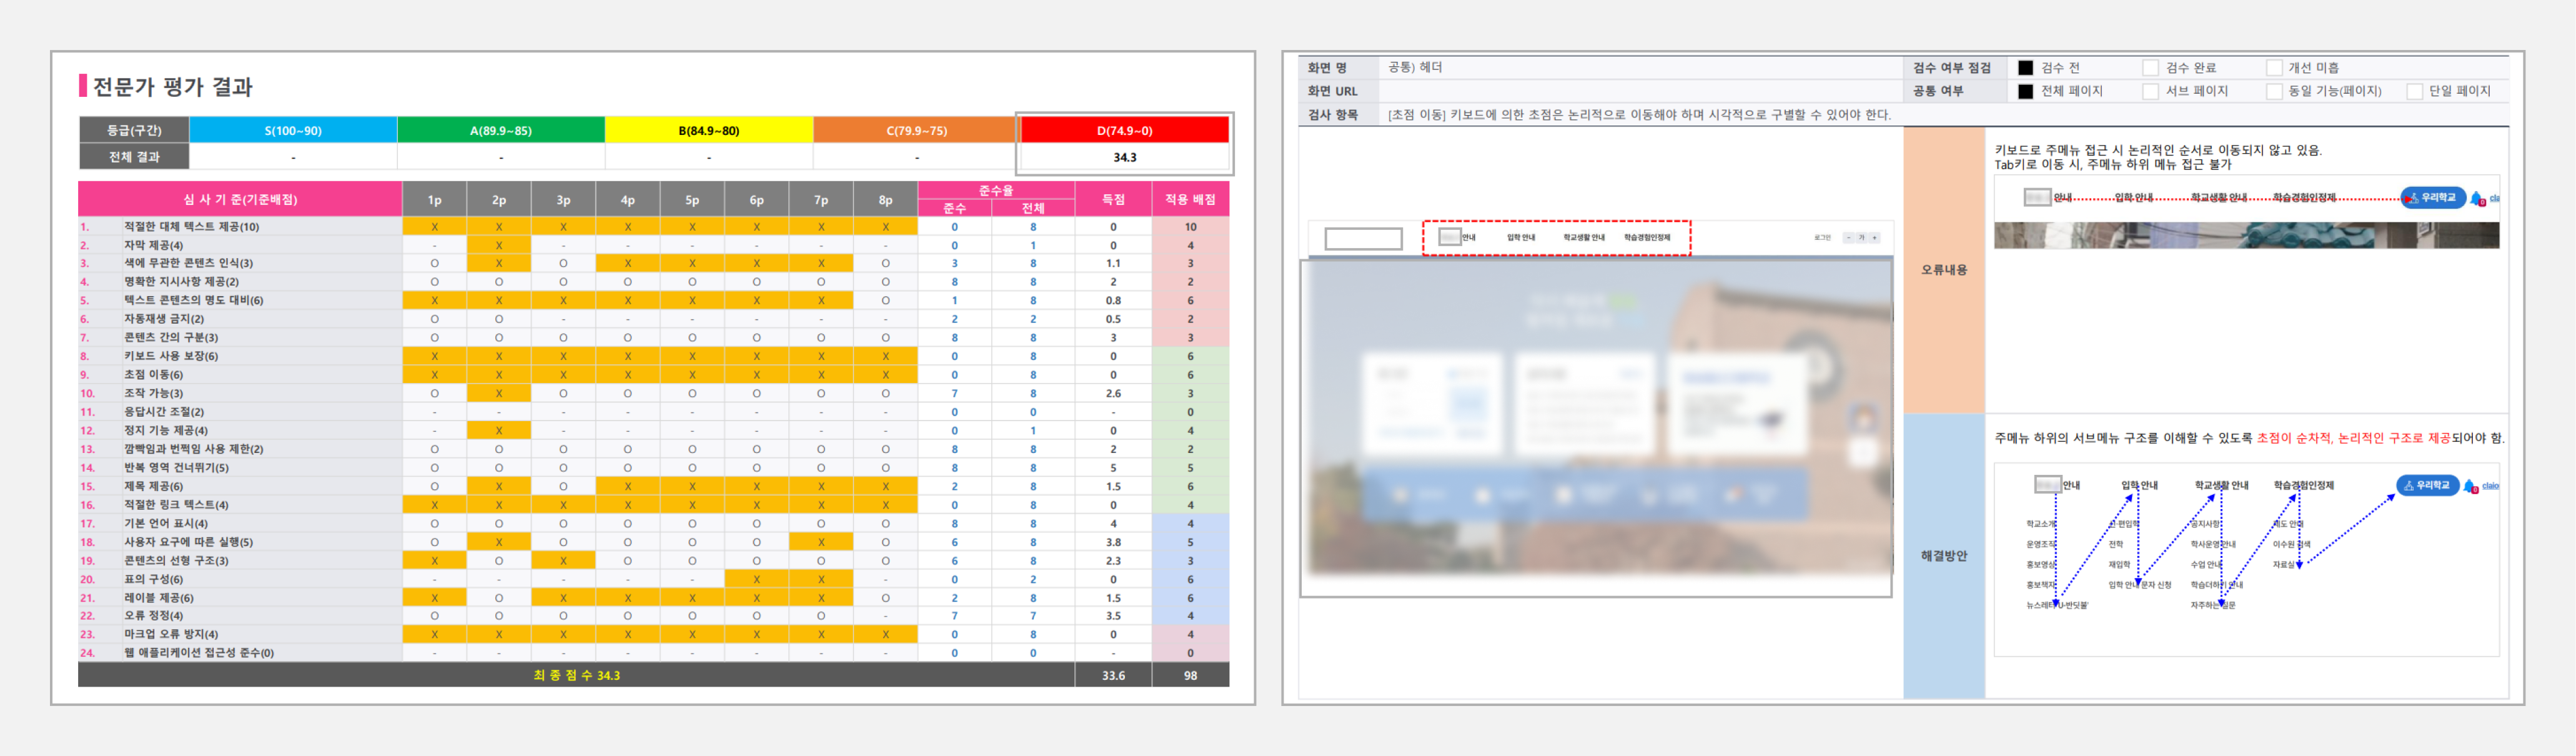Screen dimensions: 2576x756
Task: Check the 서브 페이지 checkbox
Action: pos(2150,91)
